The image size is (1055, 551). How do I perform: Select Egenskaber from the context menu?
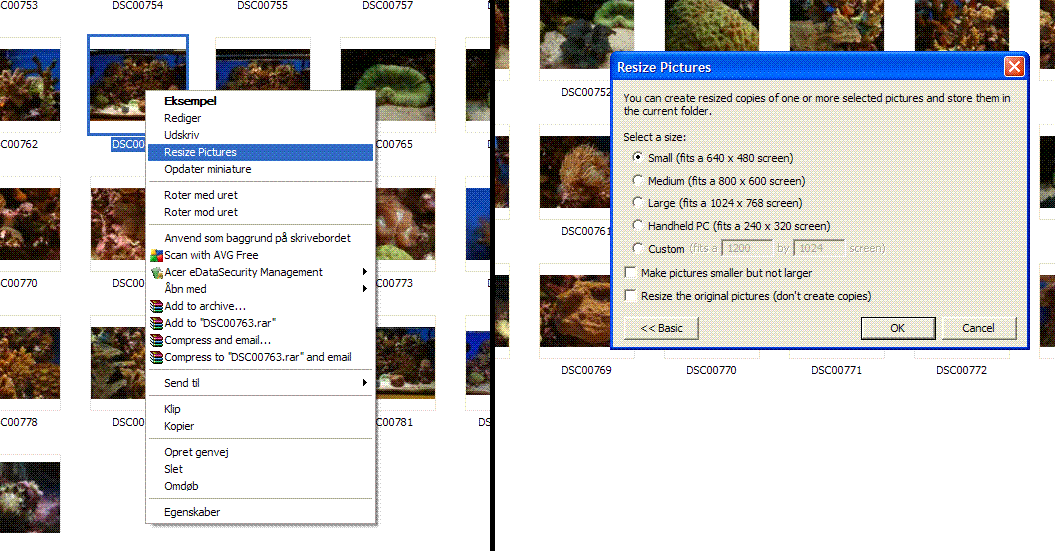(x=192, y=512)
